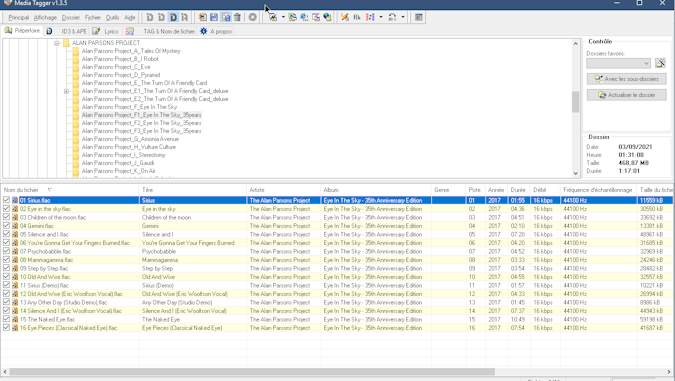Toggle checkbox for 09 Step by Step.flac

6,268
